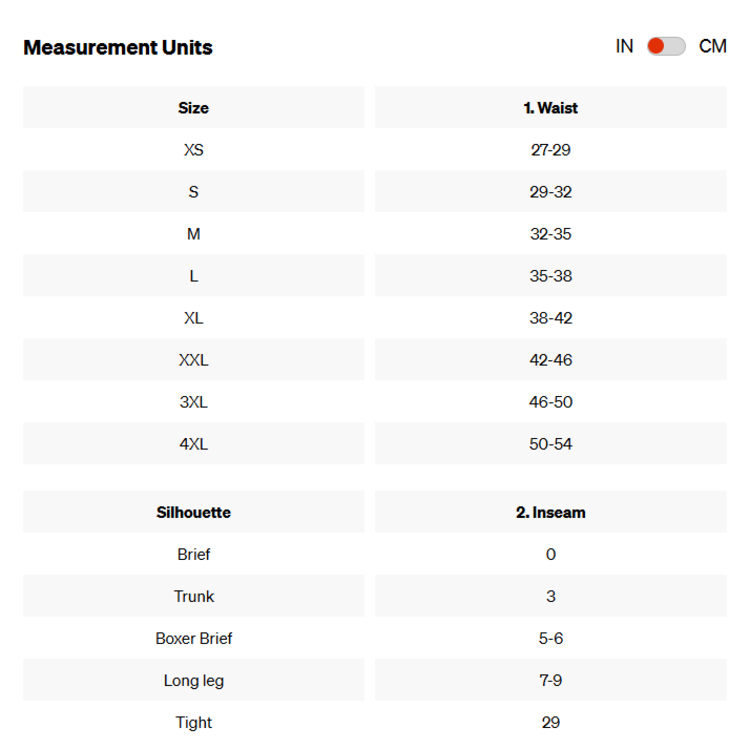The width and height of the screenshot is (750, 749).
Task: Choose the L size cell
Action: pos(193,276)
